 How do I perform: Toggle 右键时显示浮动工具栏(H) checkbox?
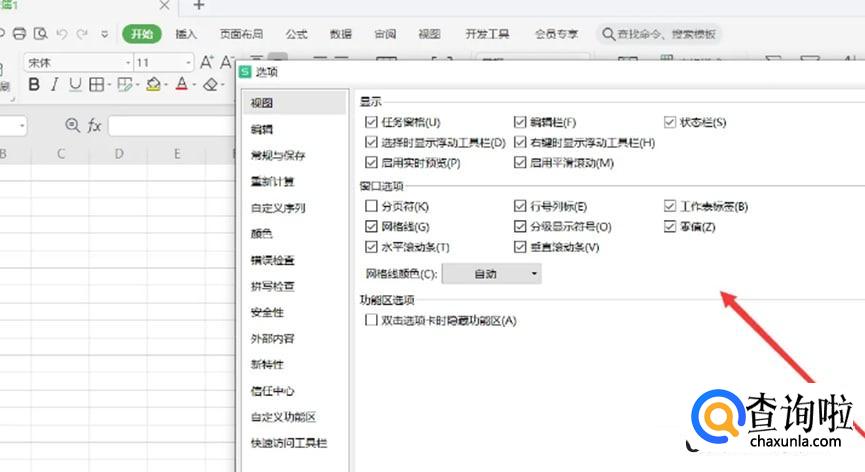[x=520, y=142]
